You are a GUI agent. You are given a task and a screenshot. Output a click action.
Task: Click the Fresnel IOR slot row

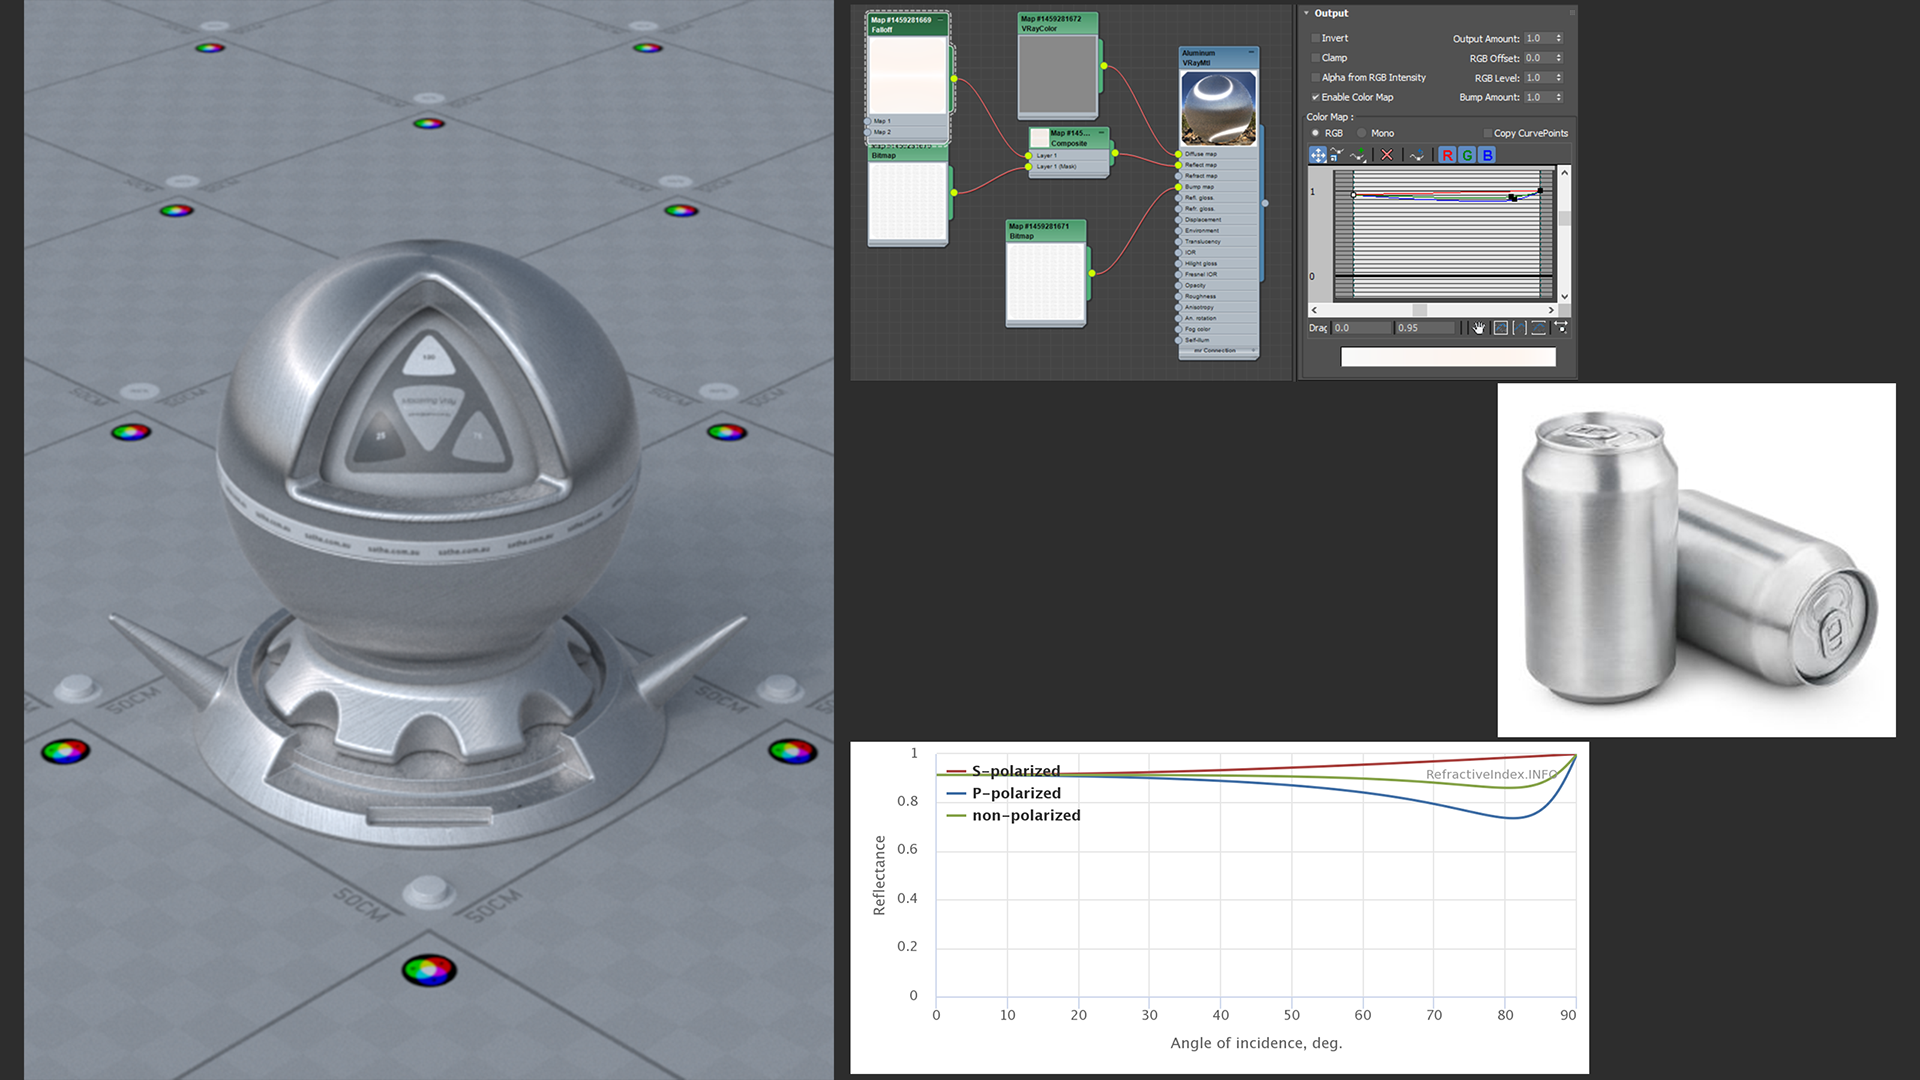[x=1219, y=274]
